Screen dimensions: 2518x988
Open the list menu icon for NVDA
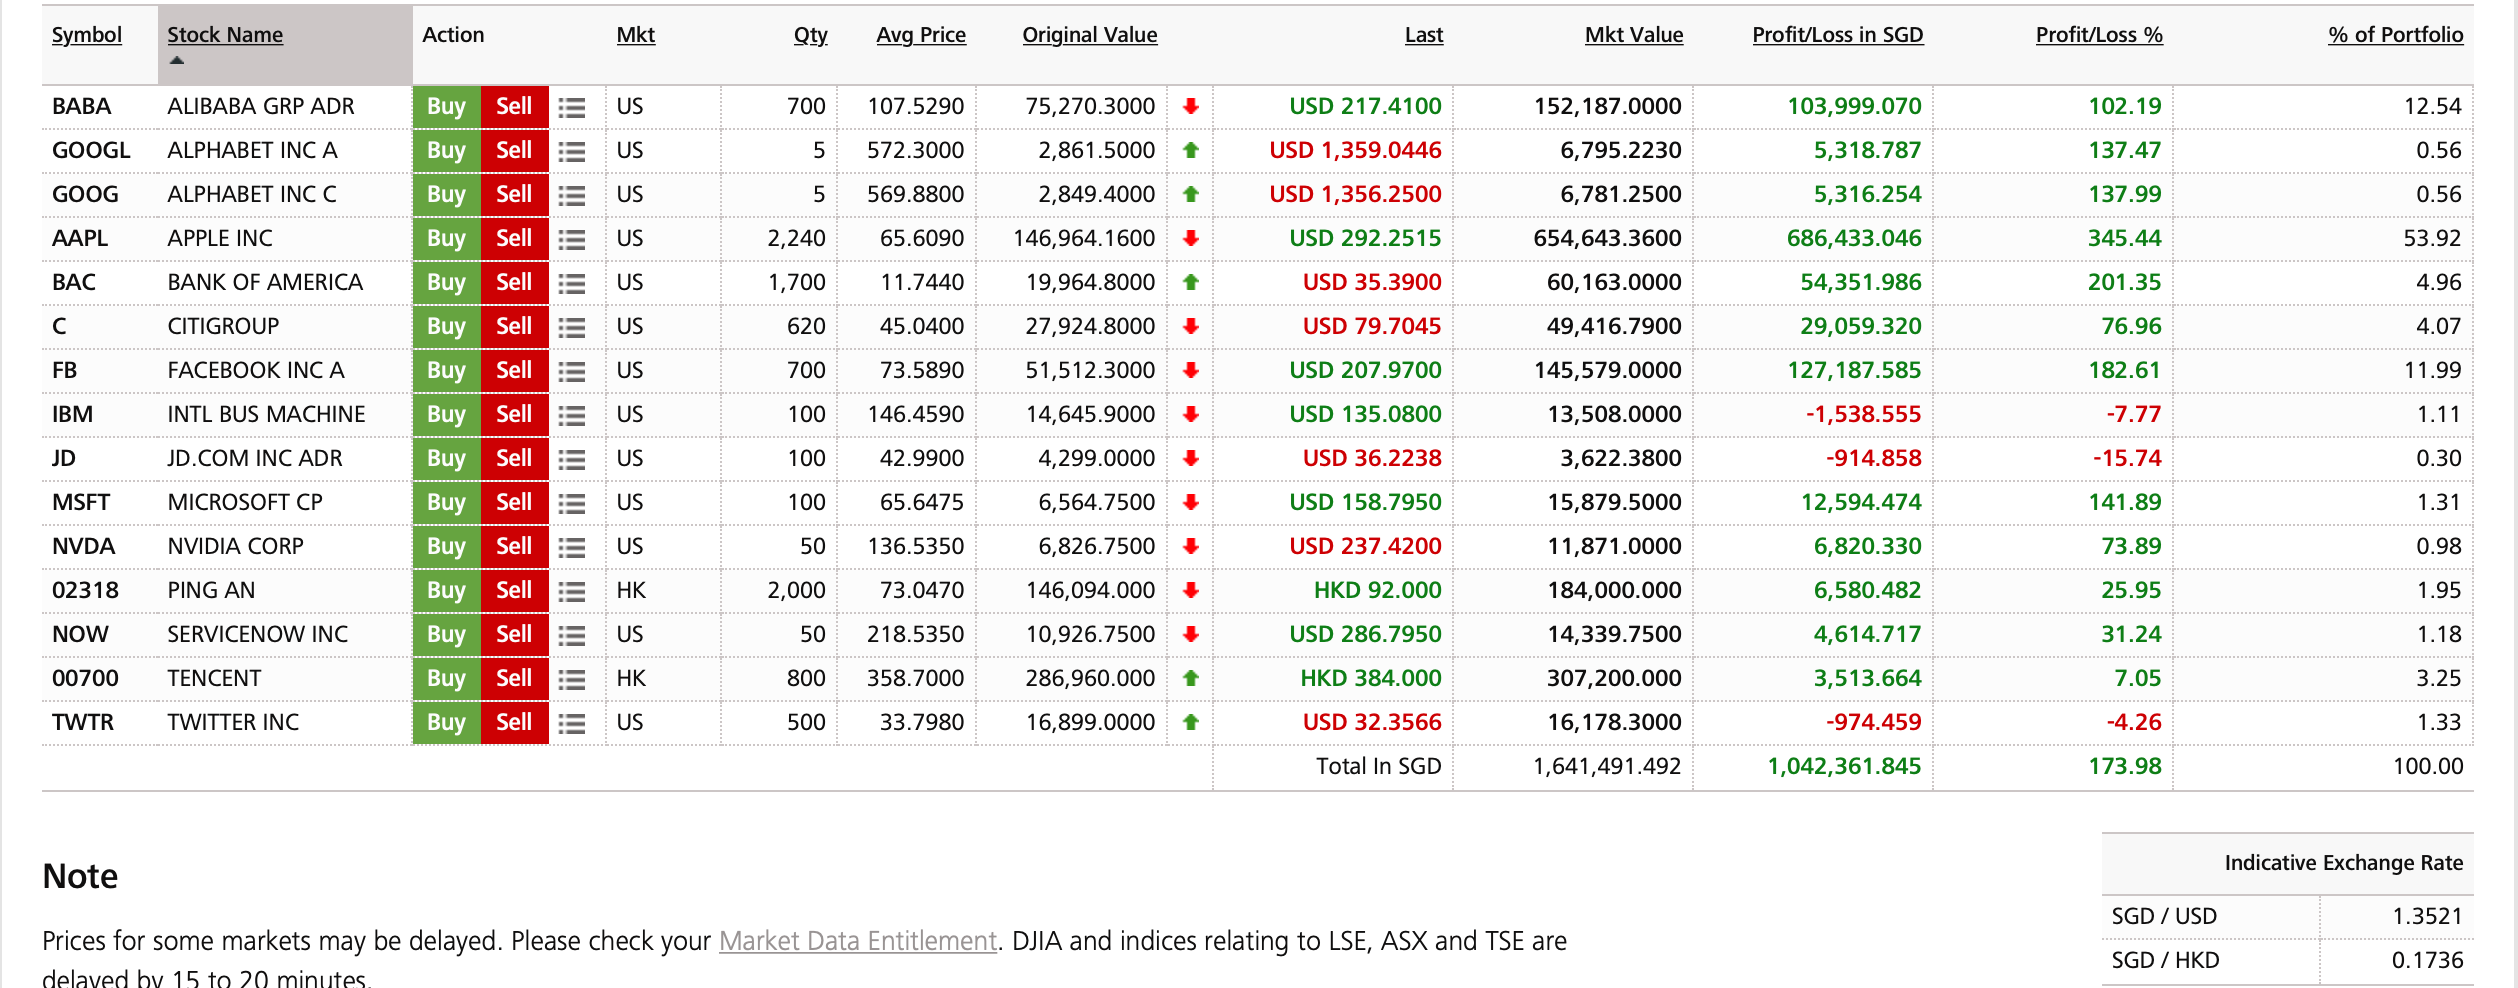(x=572, y=547)
